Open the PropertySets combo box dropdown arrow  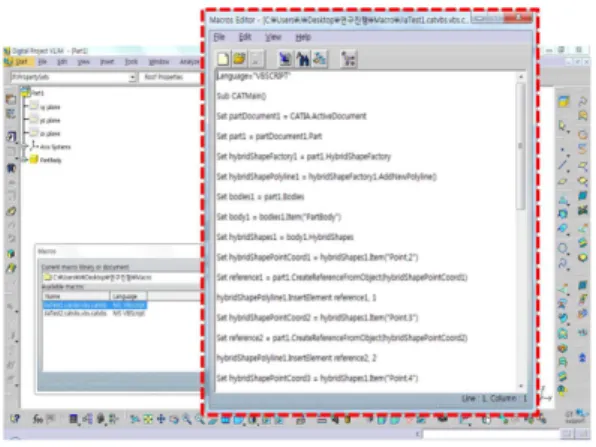pyautogui.click(x=132, y=77)
